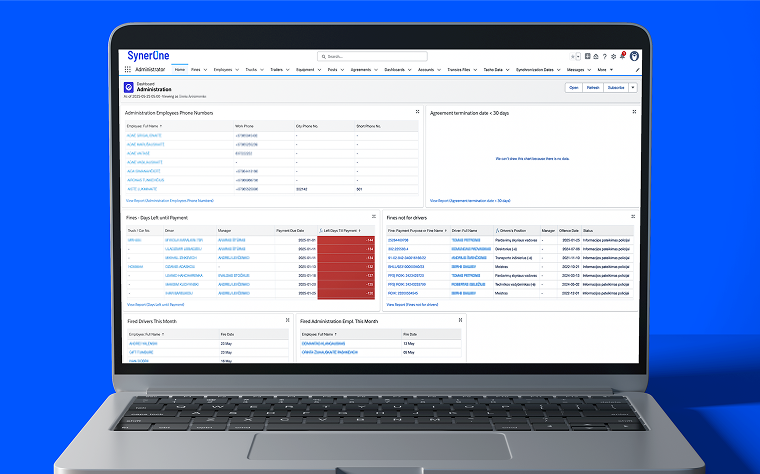Click the Refresh button
The height and width of the screenshot is (474, 760).
(x=593, y=88)
